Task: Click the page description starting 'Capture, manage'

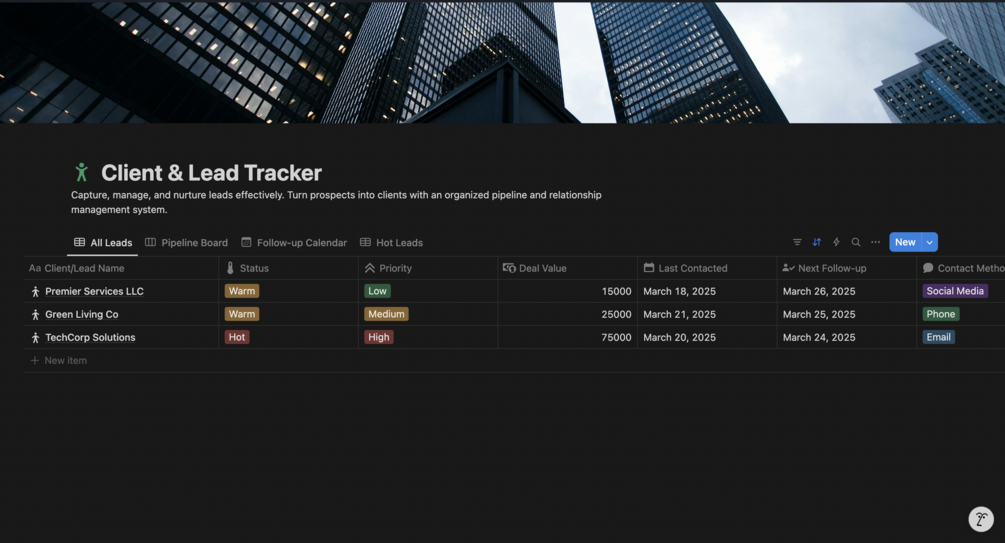Action: click(x=336, y=202)
